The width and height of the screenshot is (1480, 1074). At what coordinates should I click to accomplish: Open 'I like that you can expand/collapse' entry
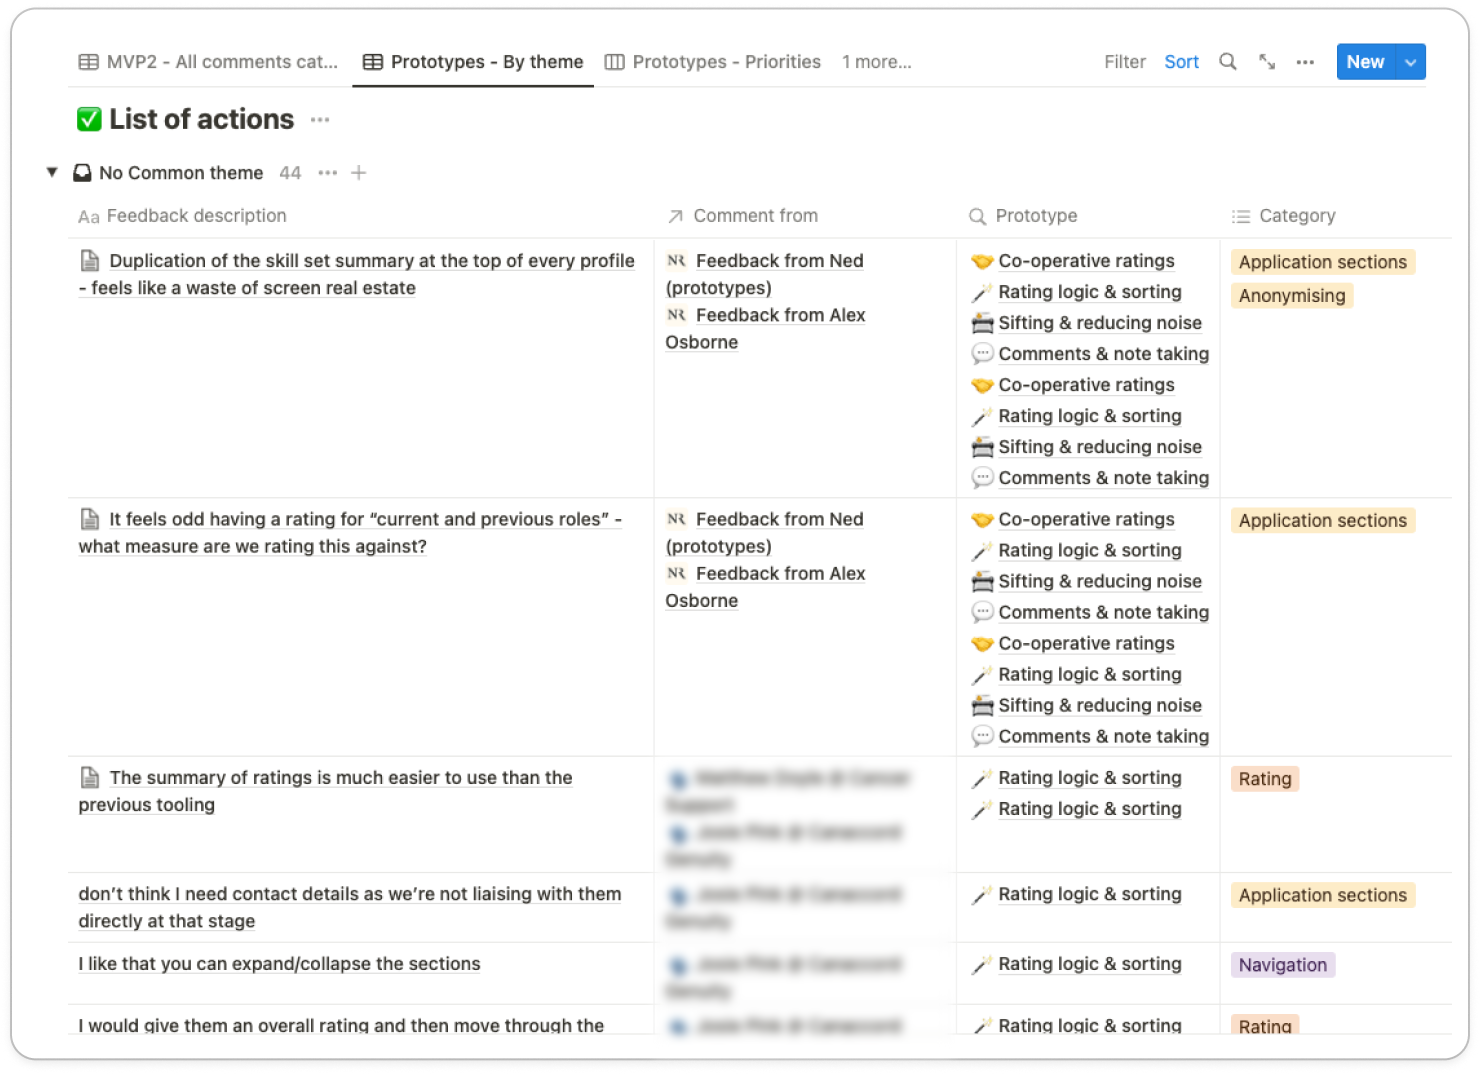pyautogui.click(x=280, y=964)
